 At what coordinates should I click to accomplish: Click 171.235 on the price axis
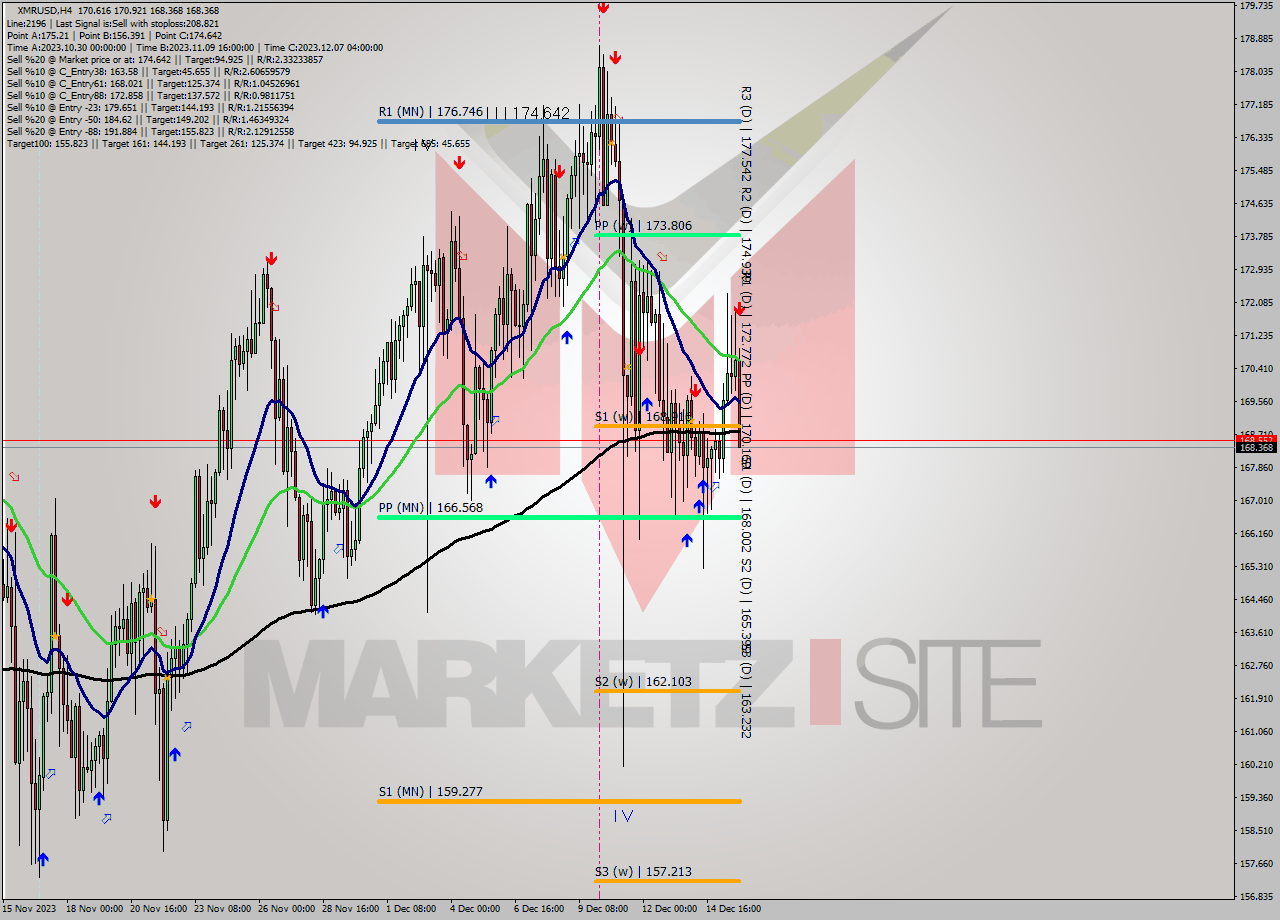click(x=1256, y=336)
